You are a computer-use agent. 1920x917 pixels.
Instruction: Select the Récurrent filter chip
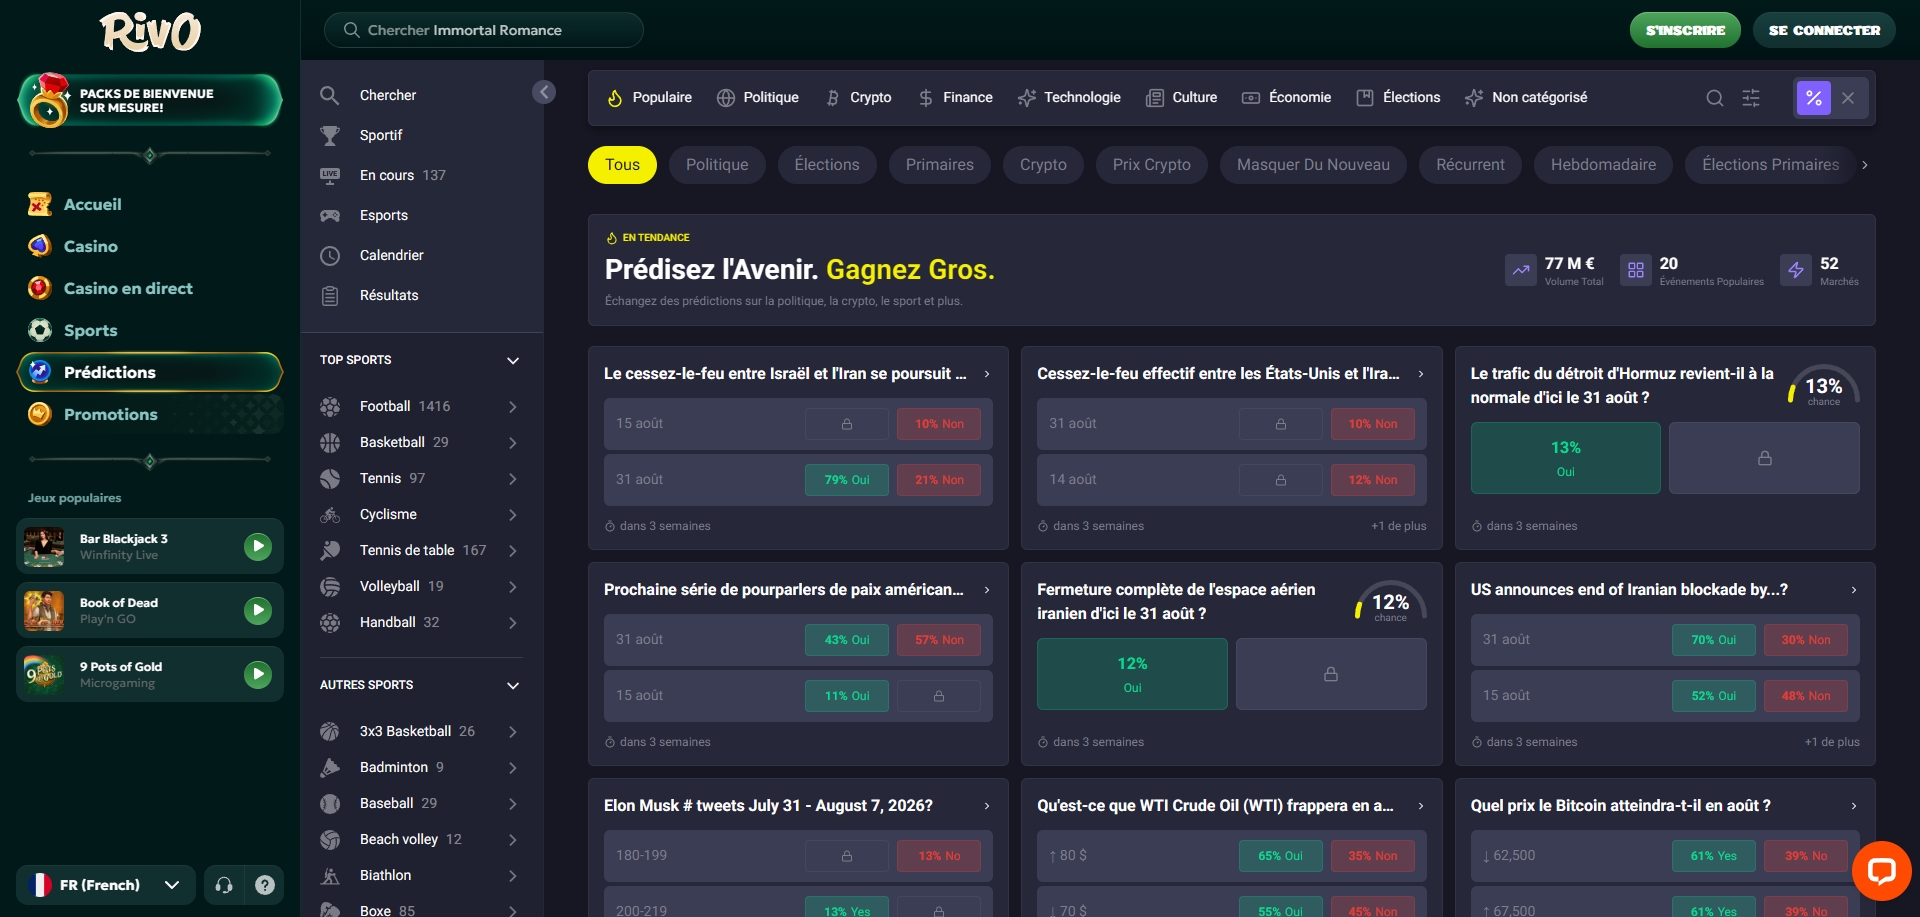pyautogui.click(x=1470, y=165)
